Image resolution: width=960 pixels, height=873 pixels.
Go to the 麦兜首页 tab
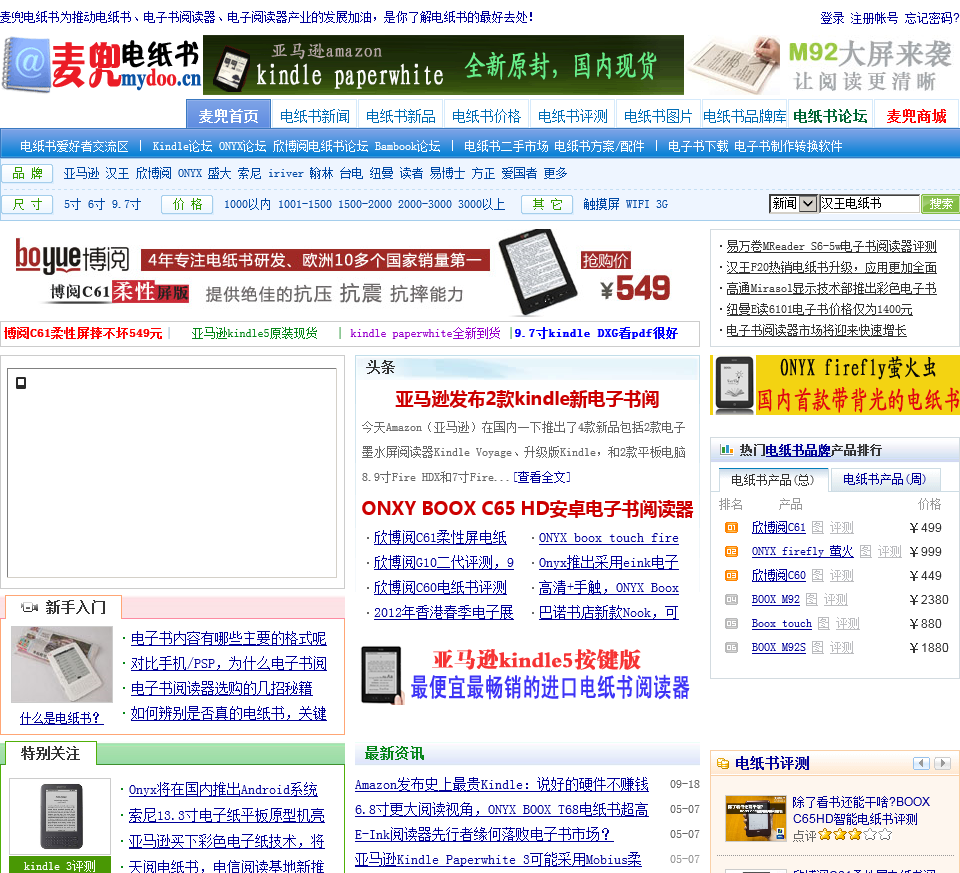click(x=228, y=116)
